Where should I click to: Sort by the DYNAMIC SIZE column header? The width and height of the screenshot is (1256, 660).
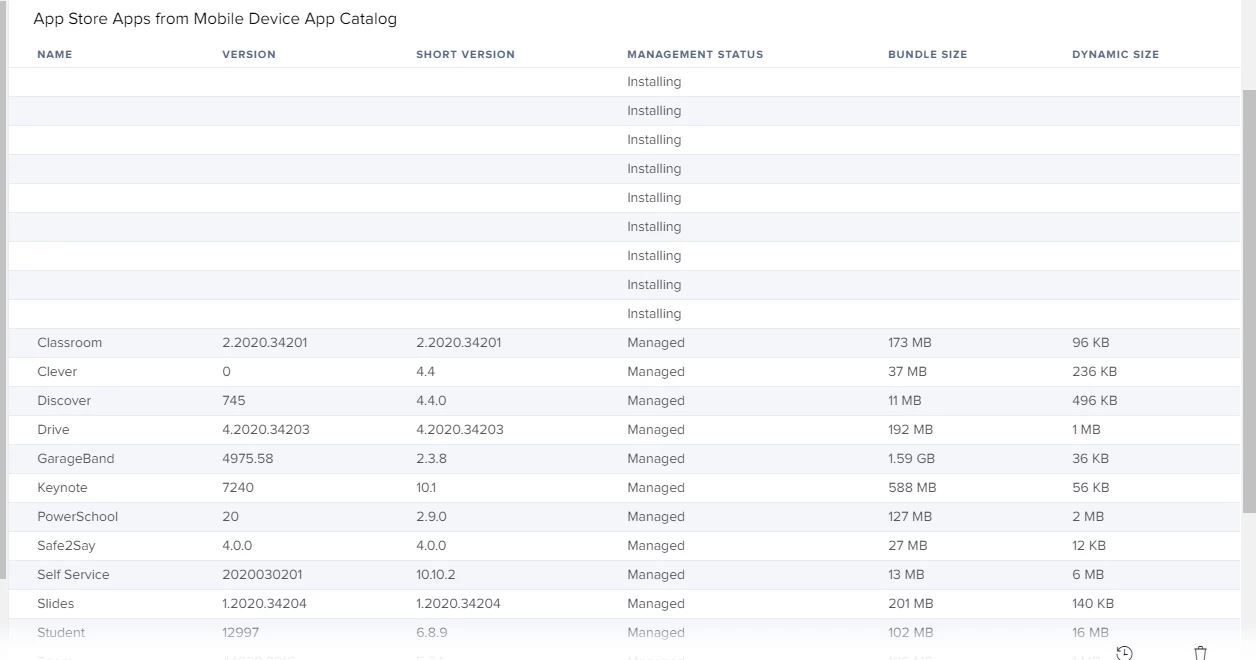(1116, 54)
